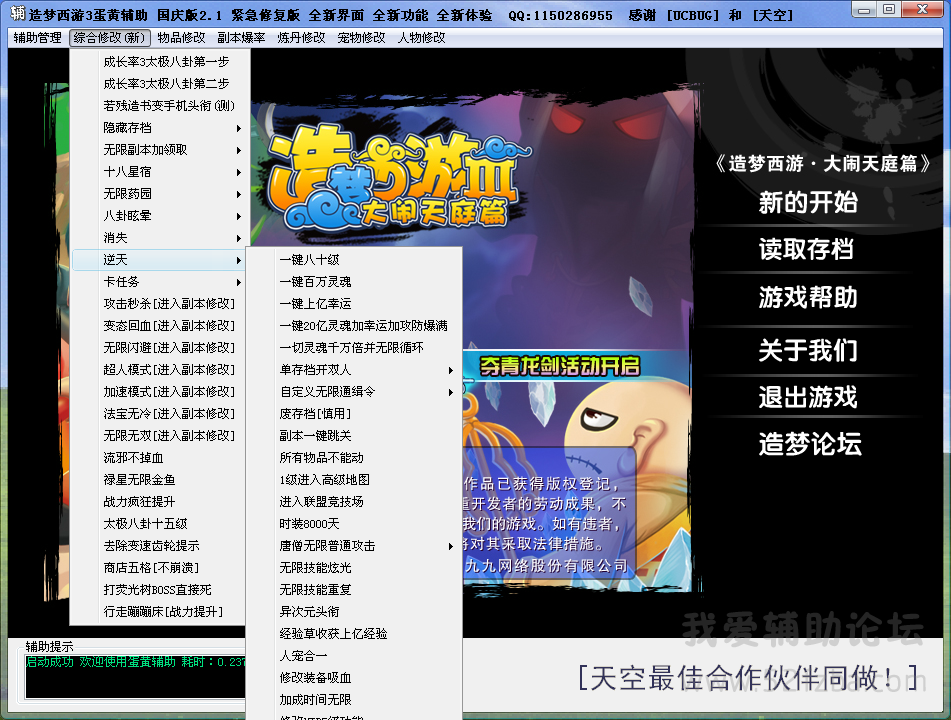The image size is (951, 720).
Task: Choose 打荧光树BOSS直接死
Action: point(158,590)
